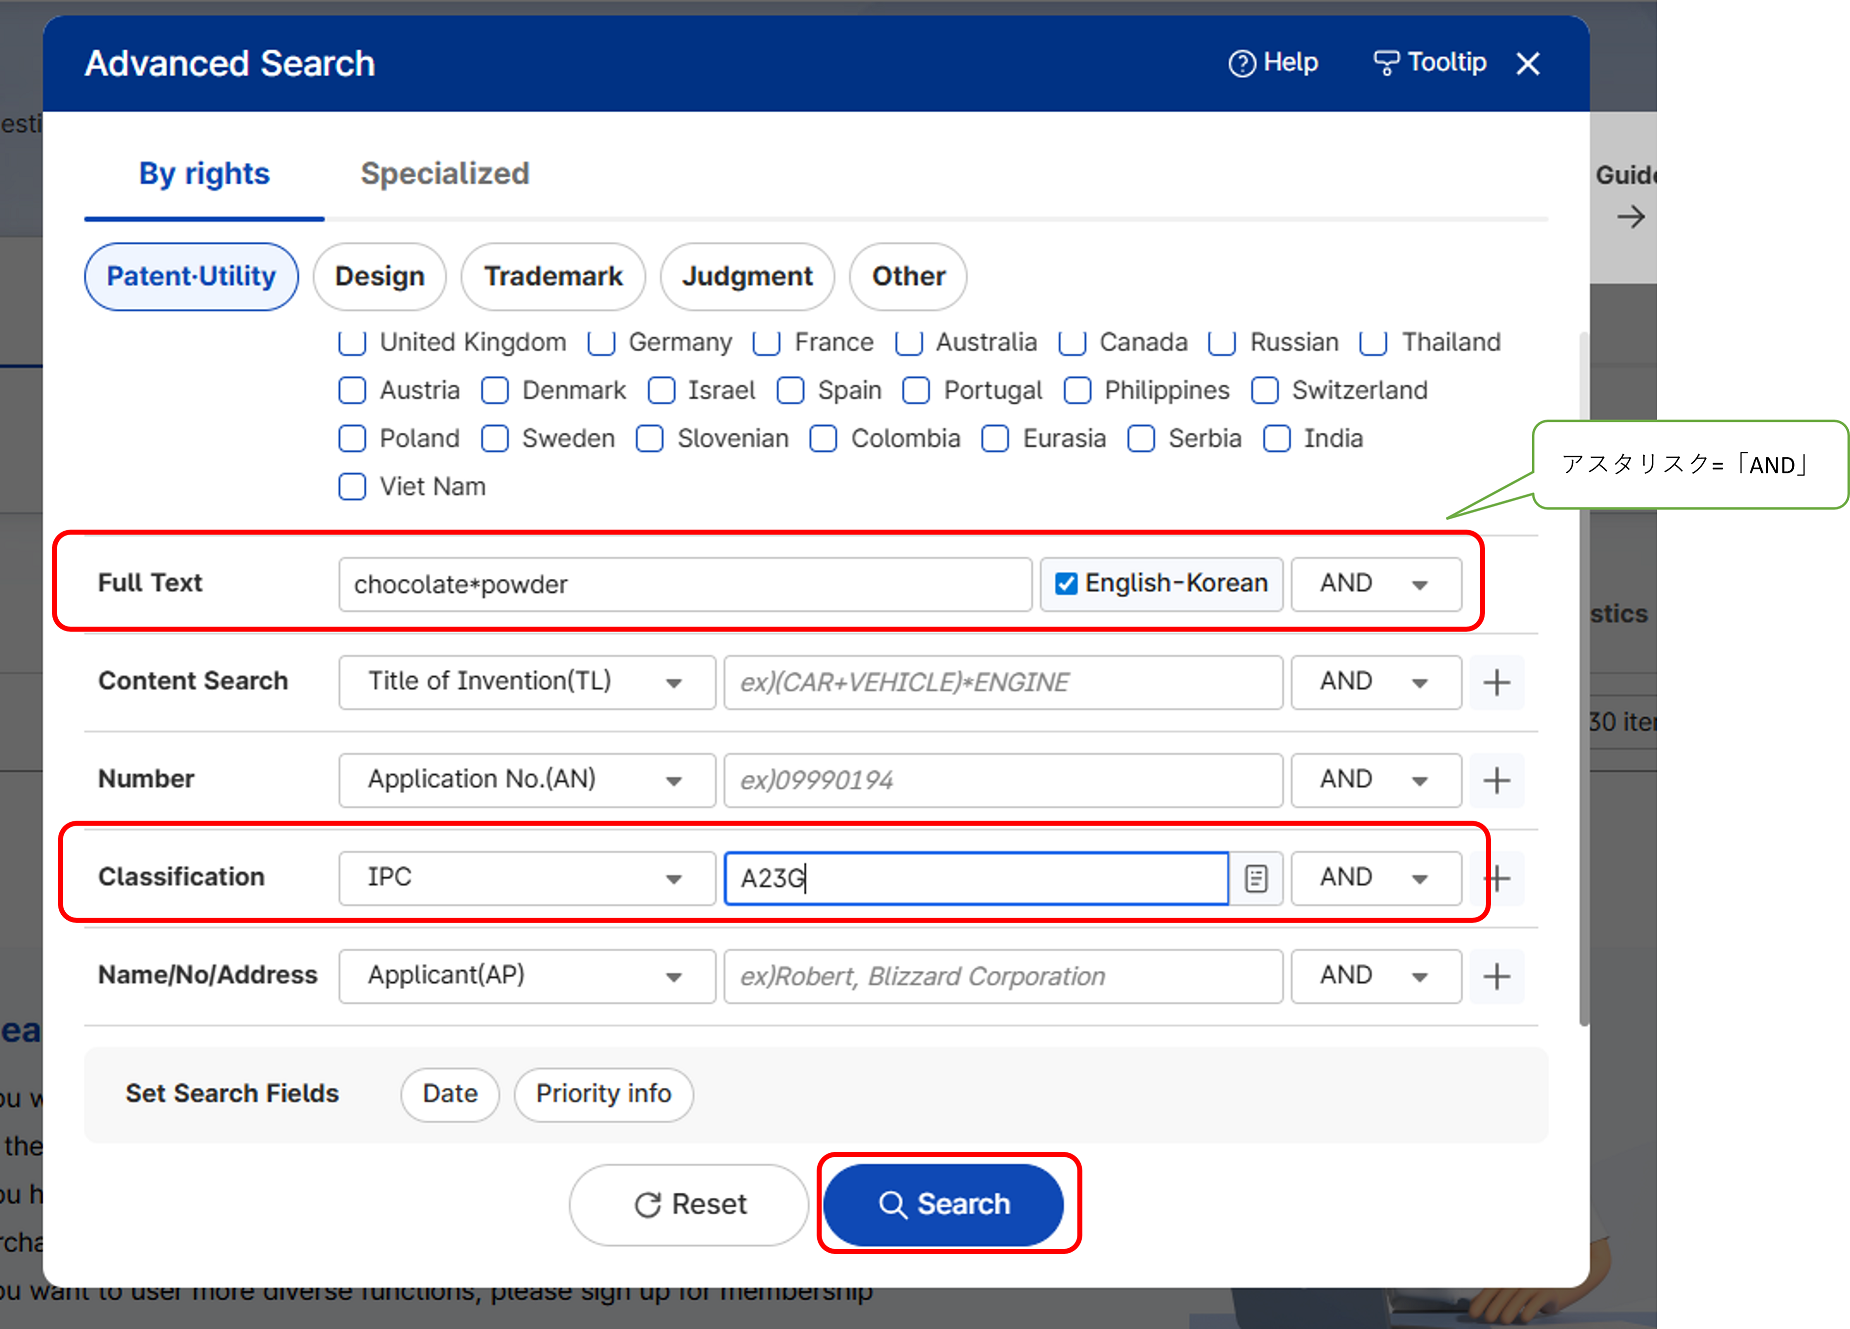Expand the Title of Invention(TL) dropdown
This screenshot has width=1850, height=1329.
[x=526, y=682]
